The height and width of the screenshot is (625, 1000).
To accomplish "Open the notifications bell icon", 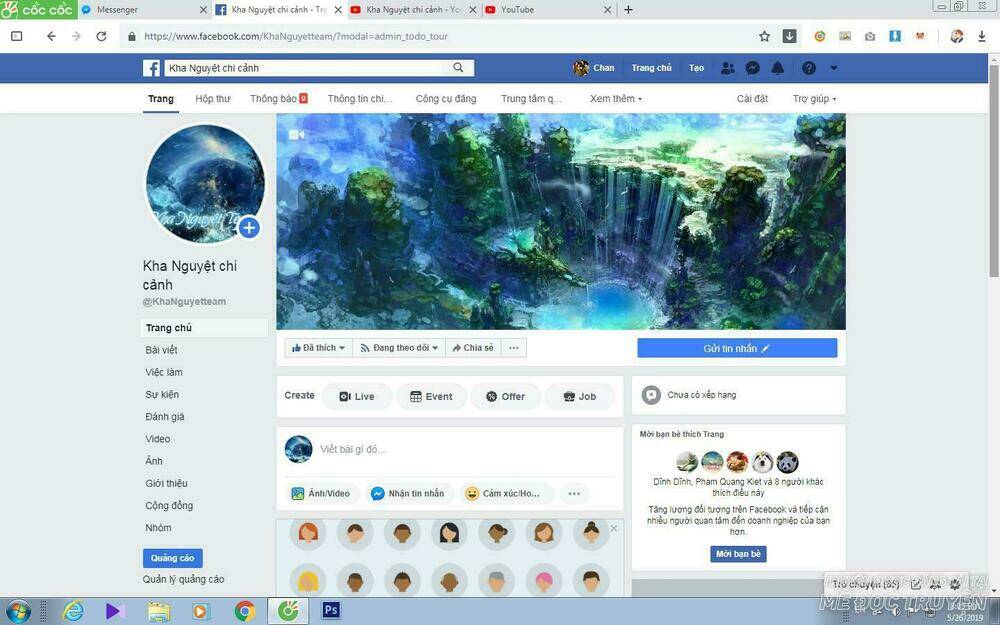I will point(779,67).
